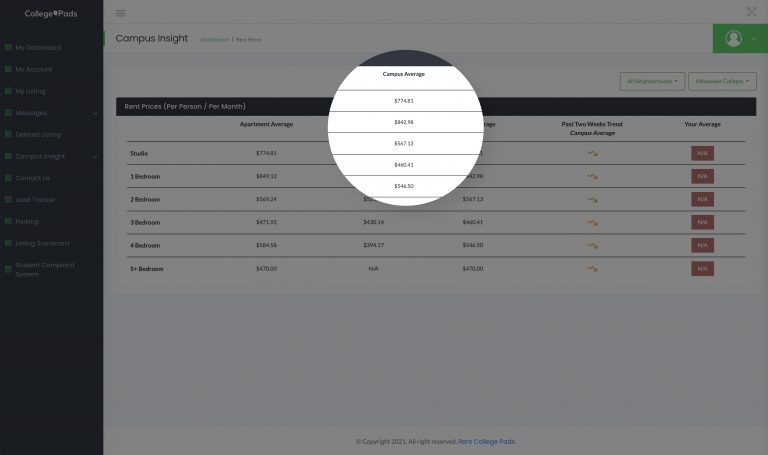Image resolution: width=768 pixels, height=455 pixels.
Task: Click the 5+ Bedroom trend arrow icon
Action: pos(592,268)
